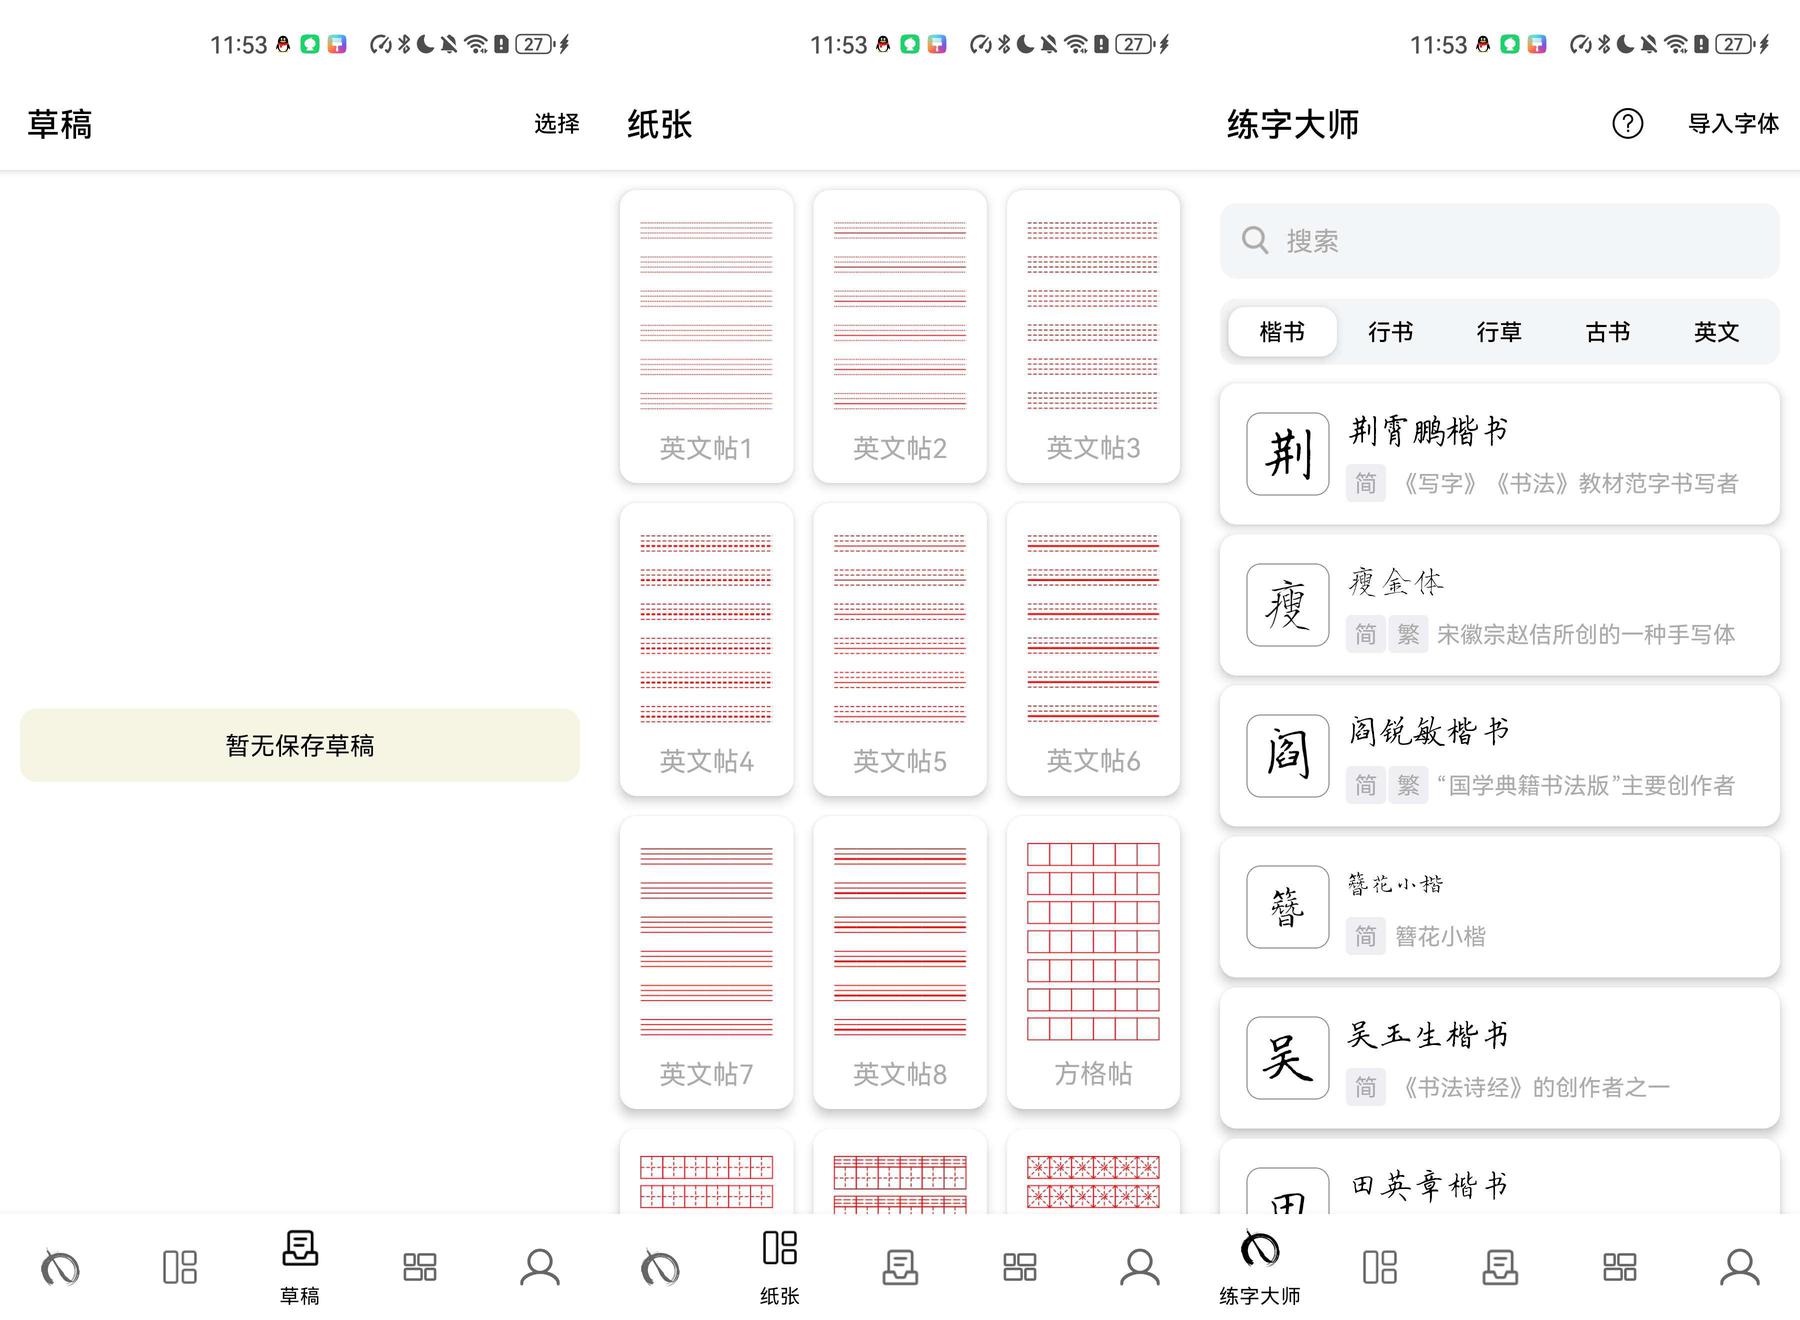Tap 《书法诗经》的创作者之一 description

pyautogui.click(x=1531, y=1087)
